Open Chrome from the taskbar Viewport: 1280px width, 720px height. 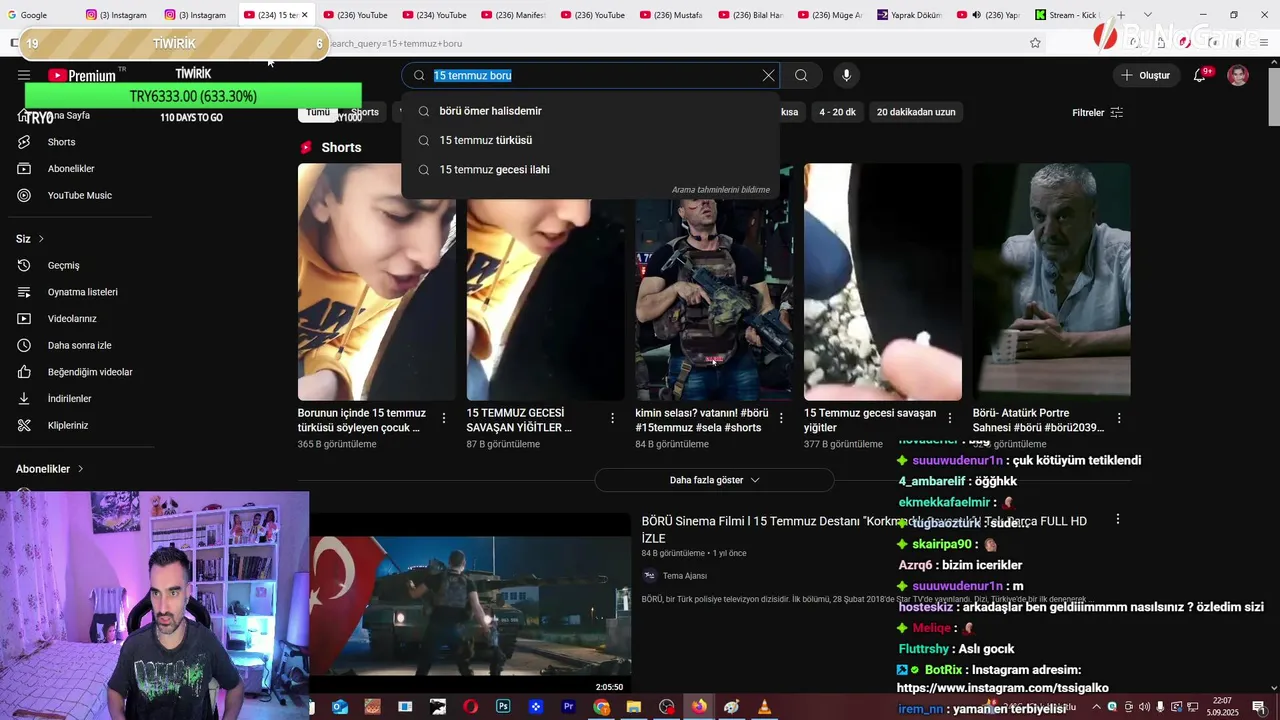point(601,707)
